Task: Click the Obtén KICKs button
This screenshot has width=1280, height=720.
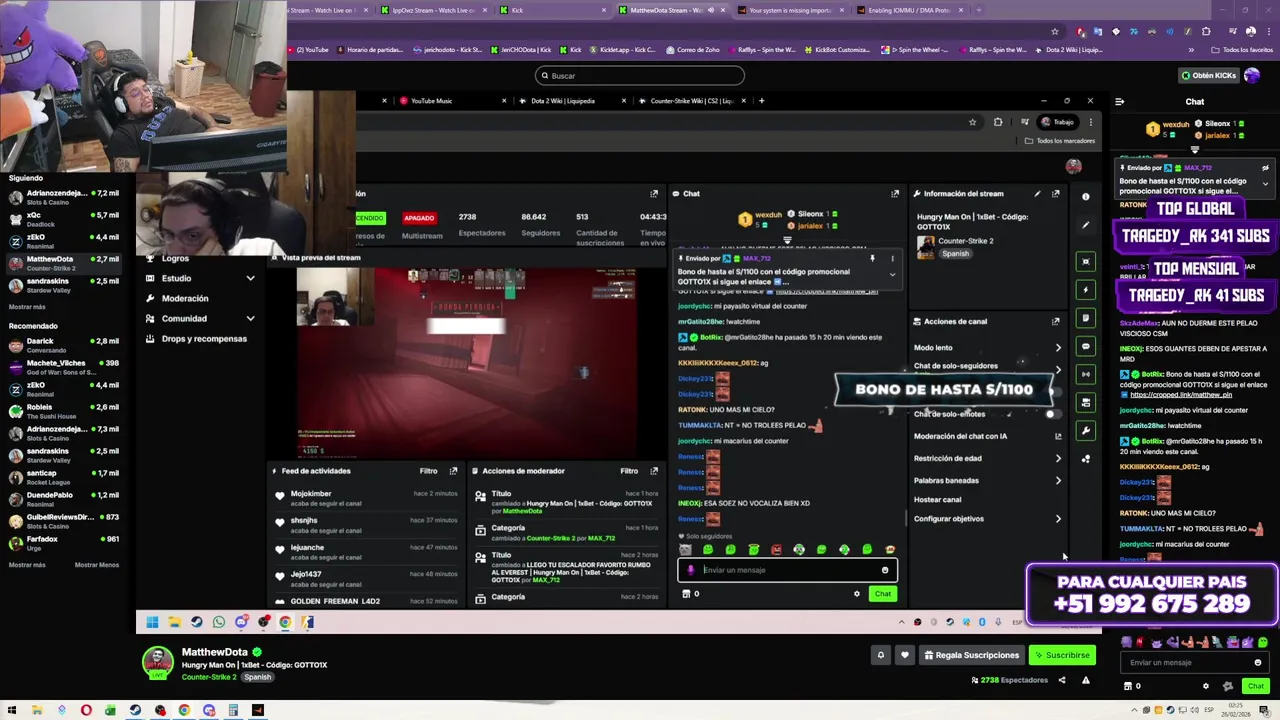Action: point(1208,75)
